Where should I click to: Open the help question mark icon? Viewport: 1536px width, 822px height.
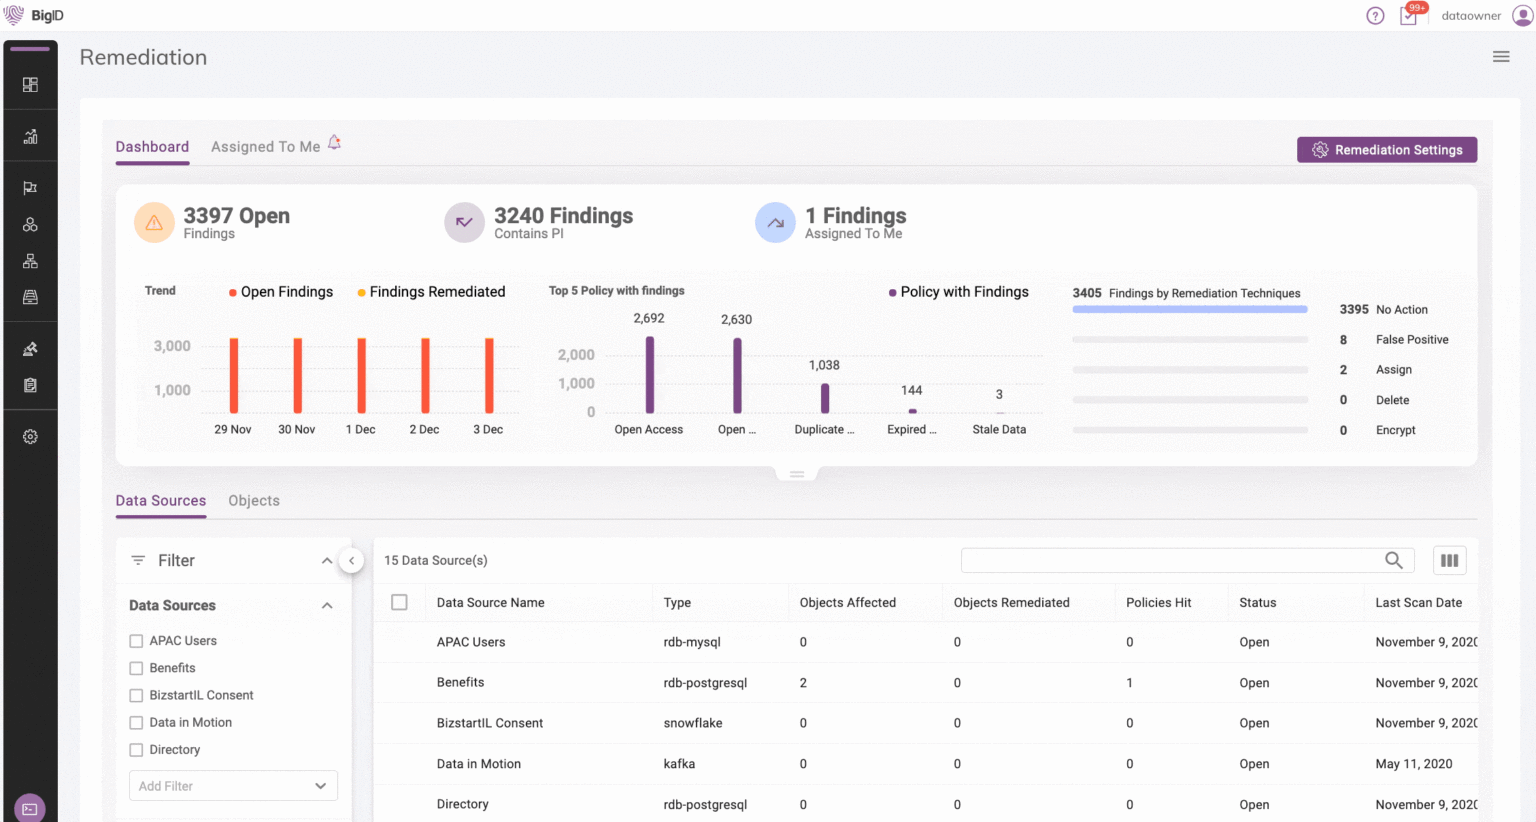click(1375, 16)
